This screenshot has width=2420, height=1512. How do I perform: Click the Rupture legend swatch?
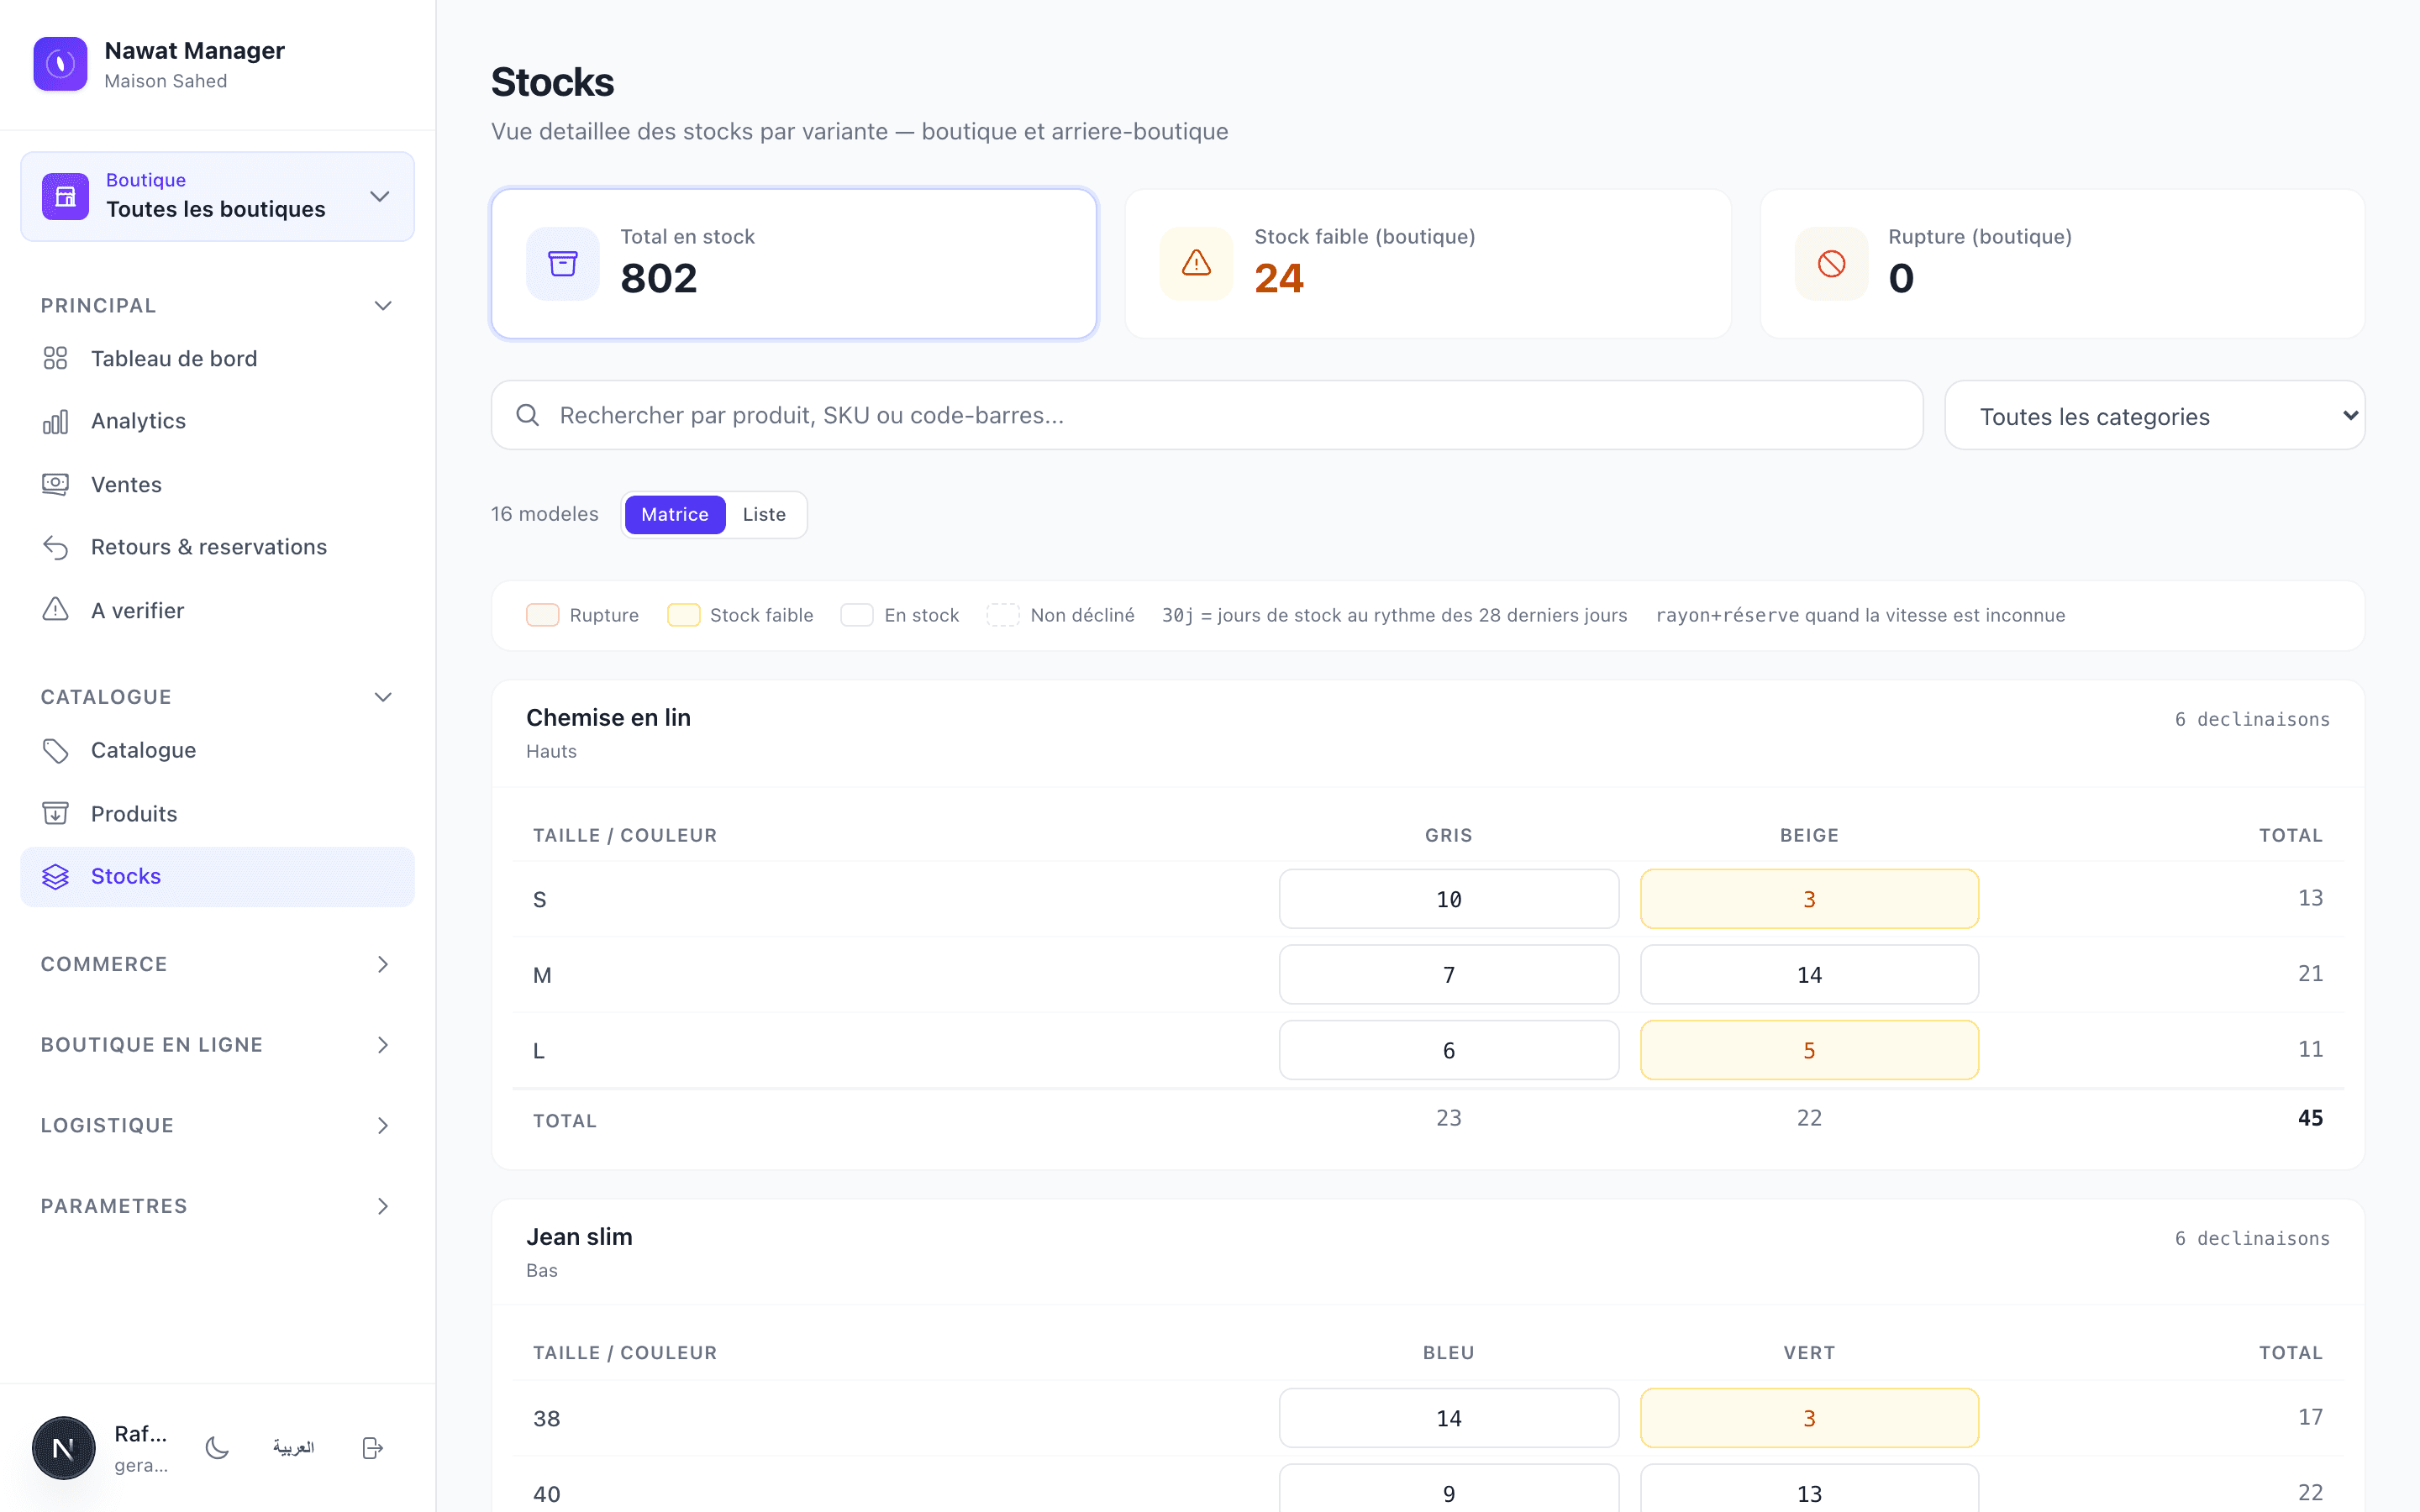pyautogui.click(x=543, y=615)
